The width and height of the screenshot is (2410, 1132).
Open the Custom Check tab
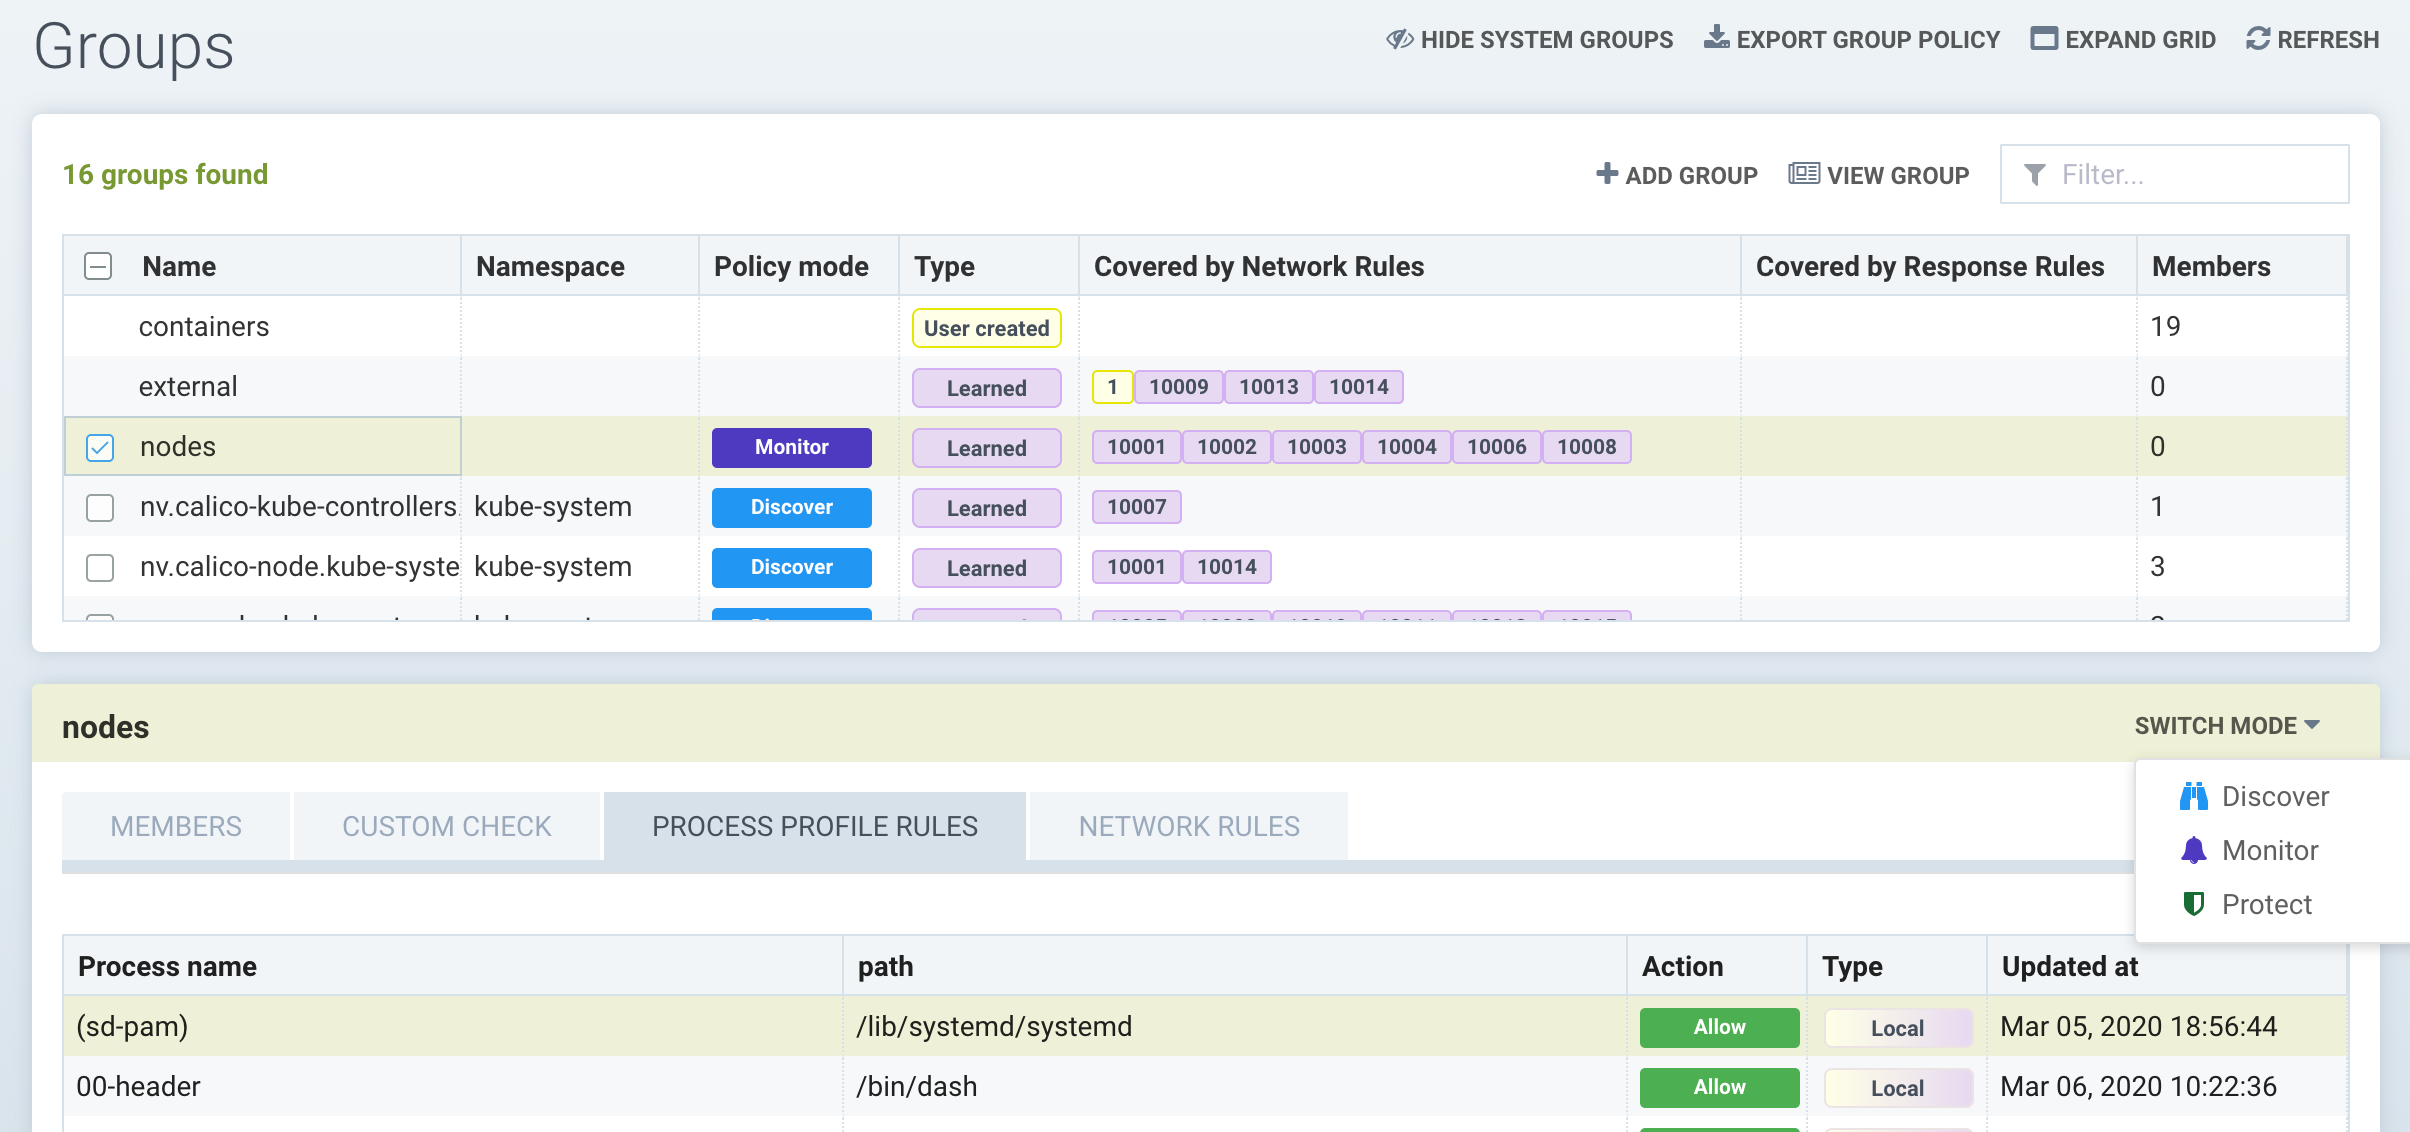(x=446, y=826)
